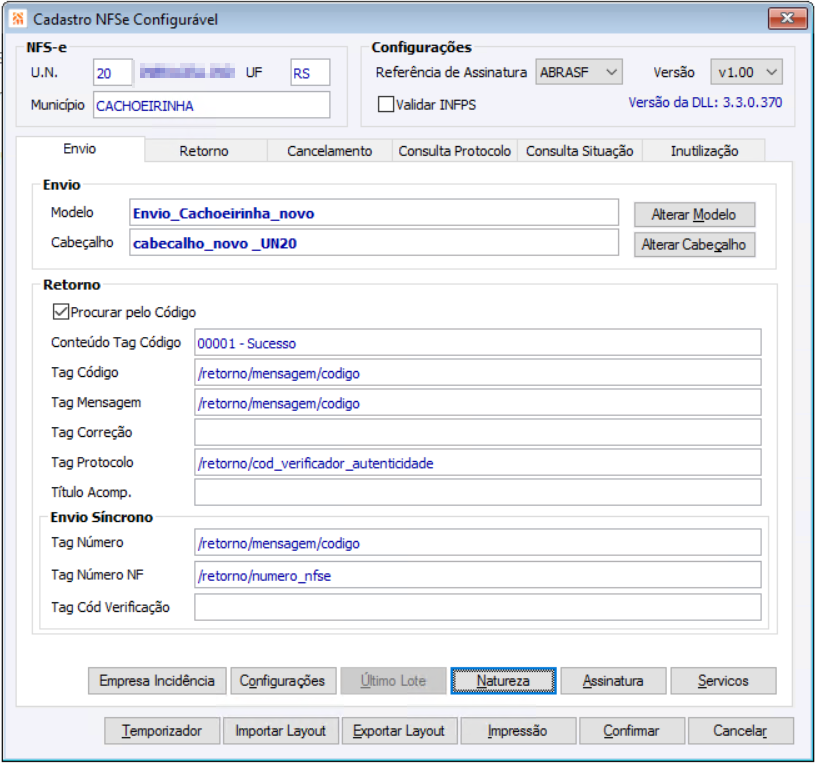
Task: Click the Configurações button
Action: coord(283,681)
